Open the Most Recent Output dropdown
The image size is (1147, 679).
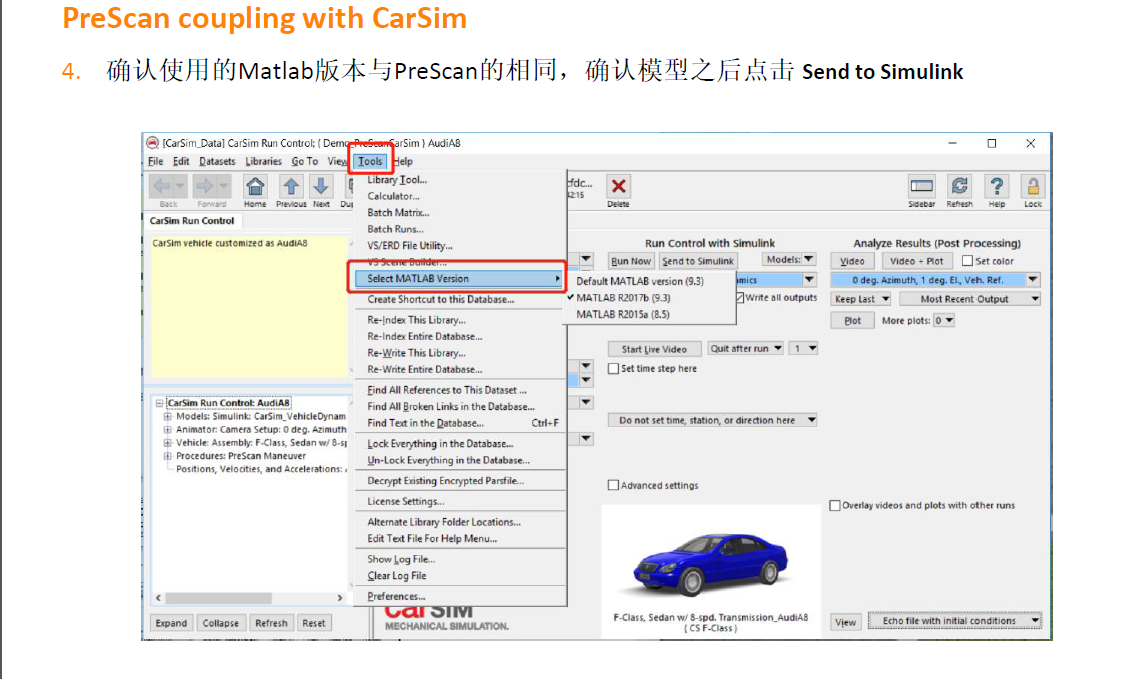point(969,297)
